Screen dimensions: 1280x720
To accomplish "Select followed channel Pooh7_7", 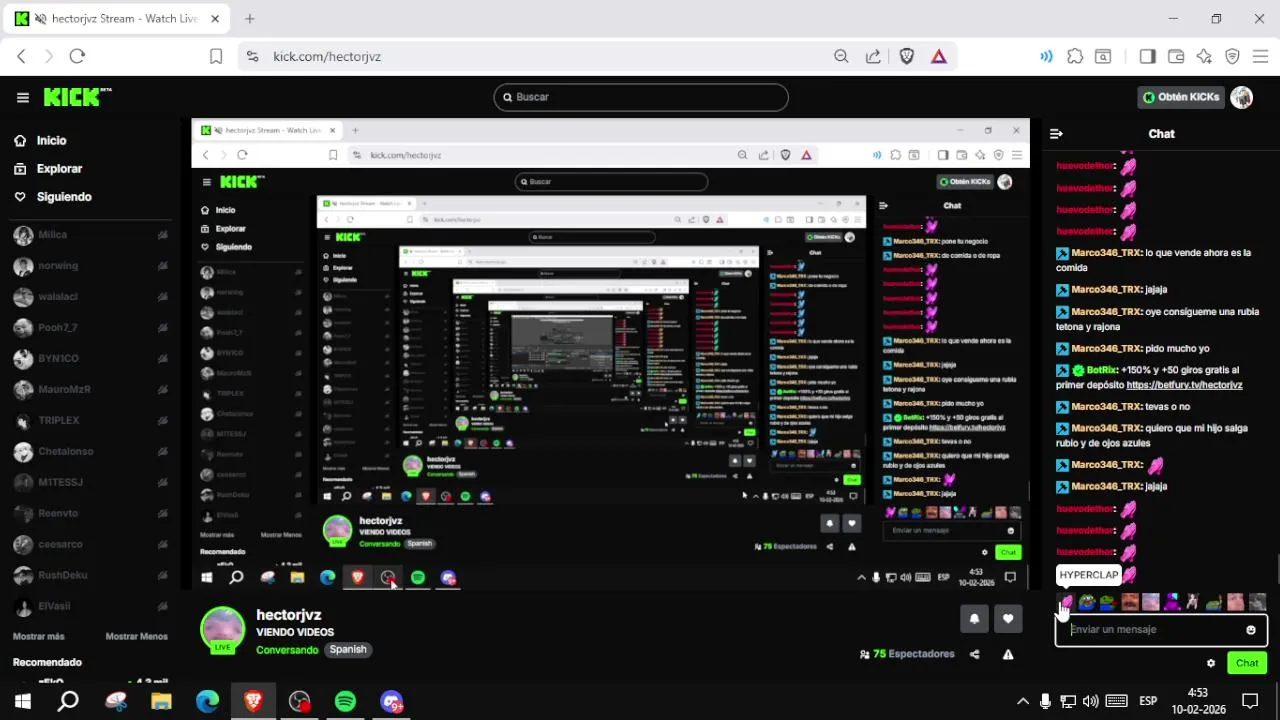I will 90,328.
